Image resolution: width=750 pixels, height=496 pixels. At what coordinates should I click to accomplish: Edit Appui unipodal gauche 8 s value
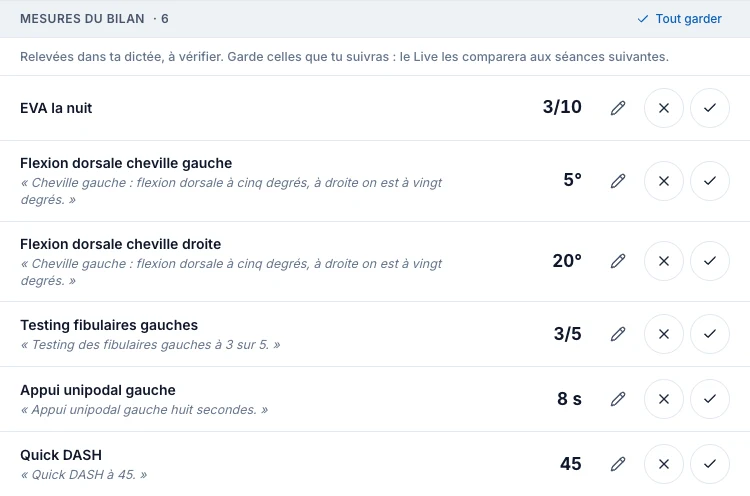618,399
